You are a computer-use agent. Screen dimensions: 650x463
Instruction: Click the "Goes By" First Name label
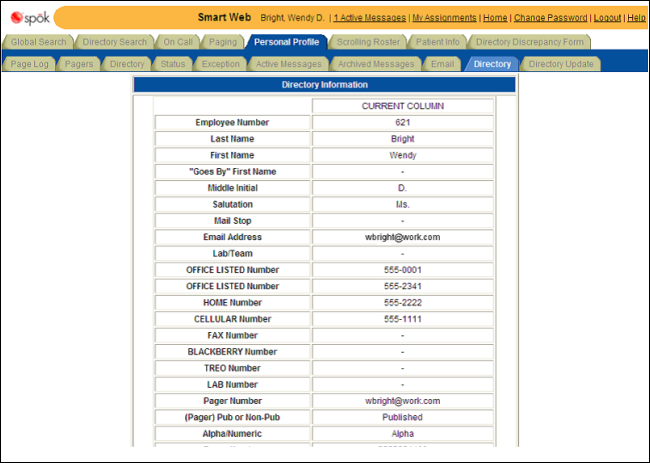click(x=232, y=172)
